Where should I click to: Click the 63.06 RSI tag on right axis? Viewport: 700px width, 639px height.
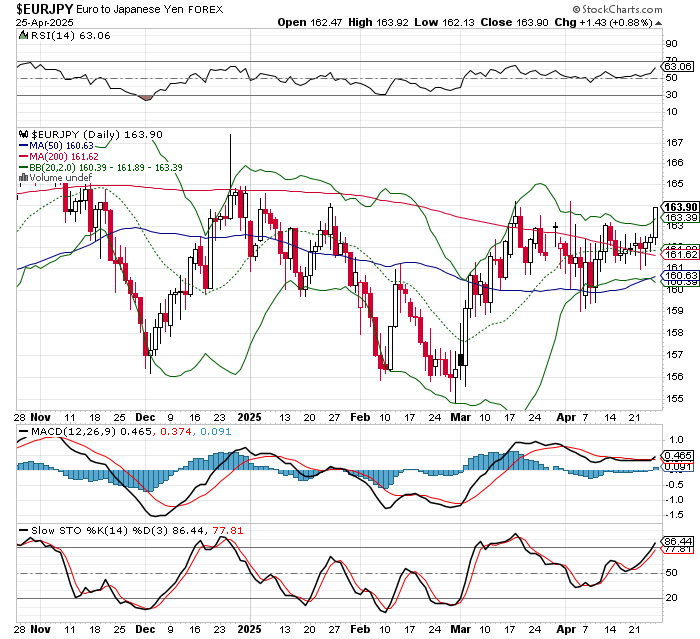click(x=678, y=67)
